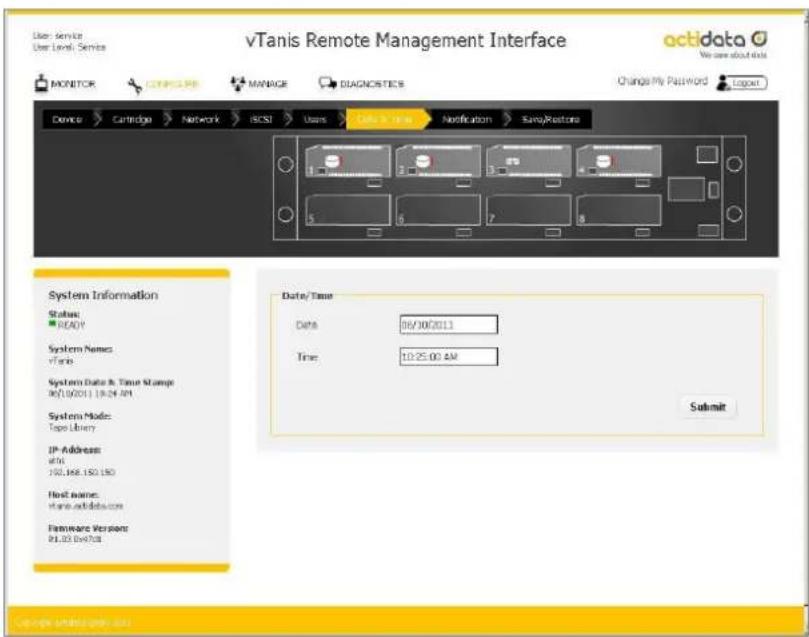Switch to the Network tab

pyautogui.click(x=200, y=120)
